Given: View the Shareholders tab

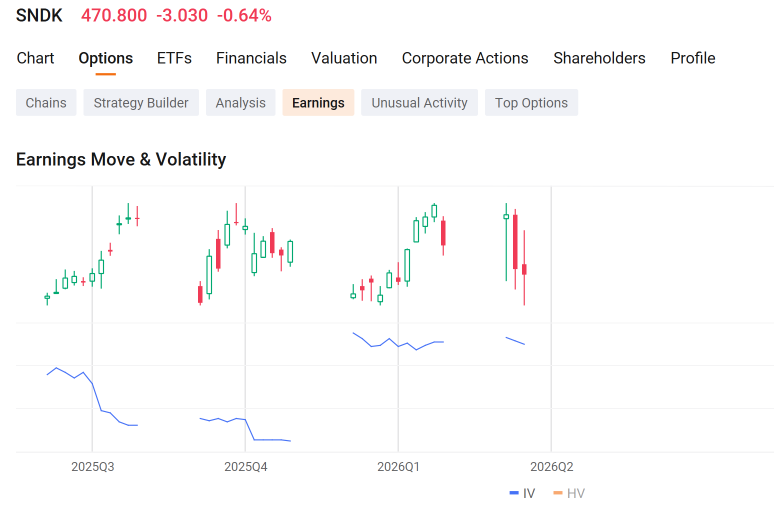Looking at the screenshot, I should pos(599,58).
